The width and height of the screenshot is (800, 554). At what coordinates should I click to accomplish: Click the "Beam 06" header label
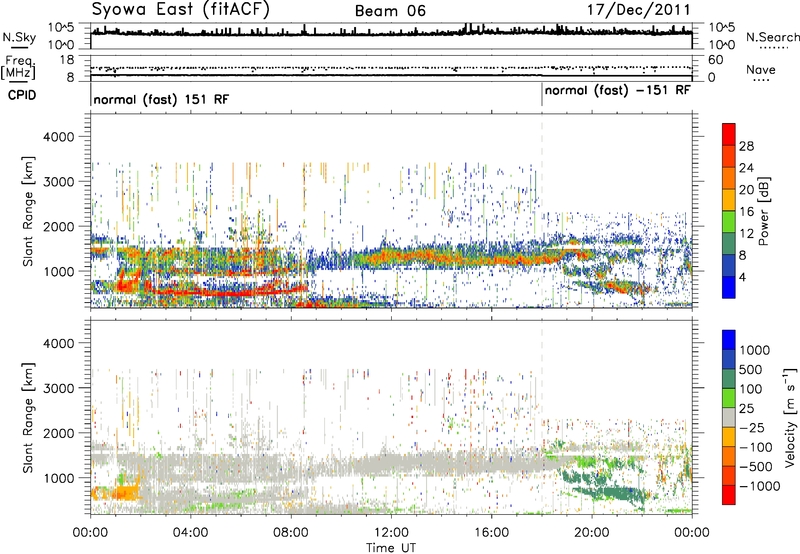(390, 11)
